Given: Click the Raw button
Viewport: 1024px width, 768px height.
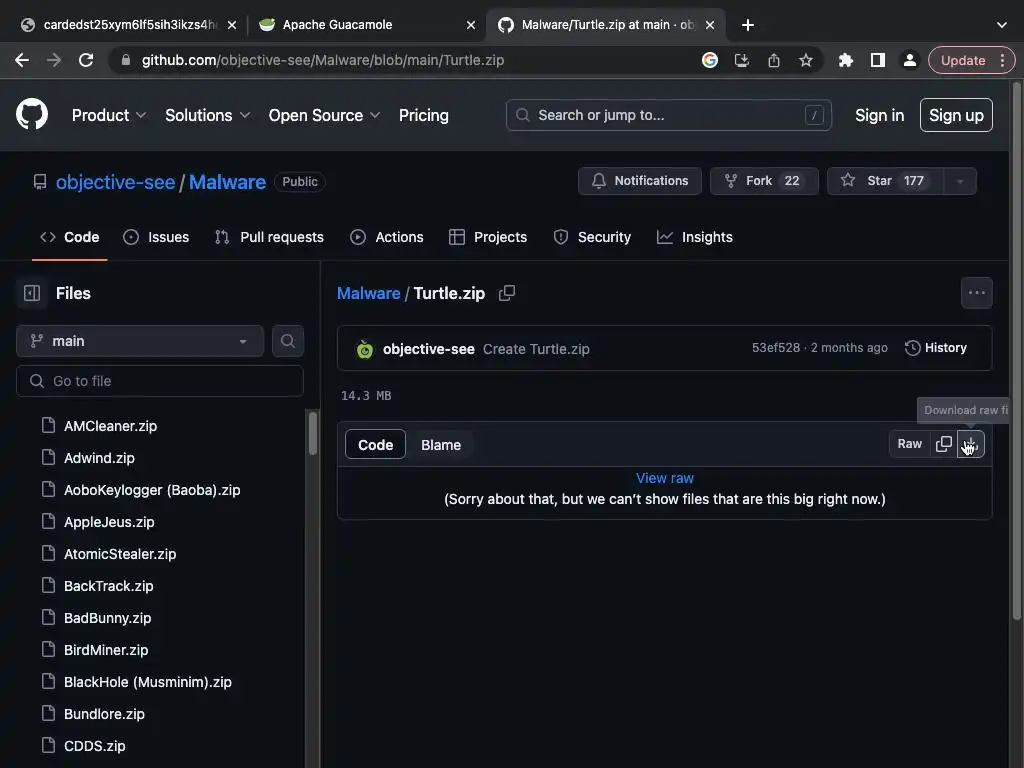Looking at the screenshot, I should click(909, 444).
